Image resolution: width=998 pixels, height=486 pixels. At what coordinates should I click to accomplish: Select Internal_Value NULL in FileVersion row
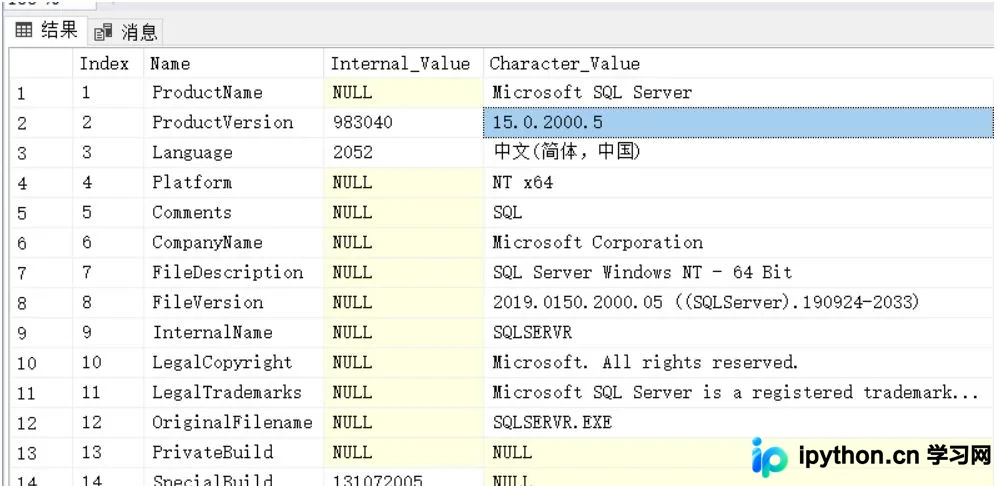(x=404, y=302)
